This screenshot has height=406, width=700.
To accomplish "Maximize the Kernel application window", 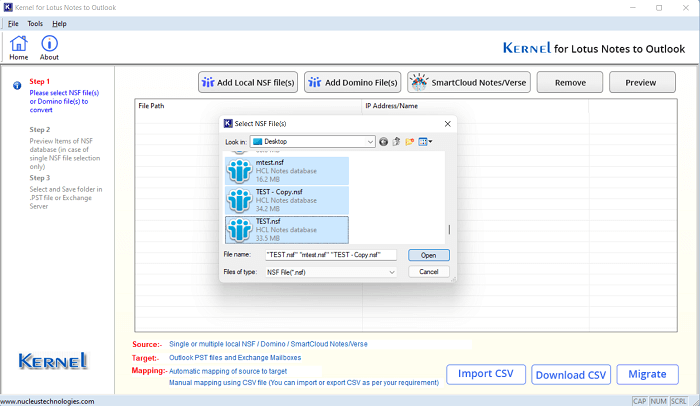I will pyautogui.click(x=659, y=8).
